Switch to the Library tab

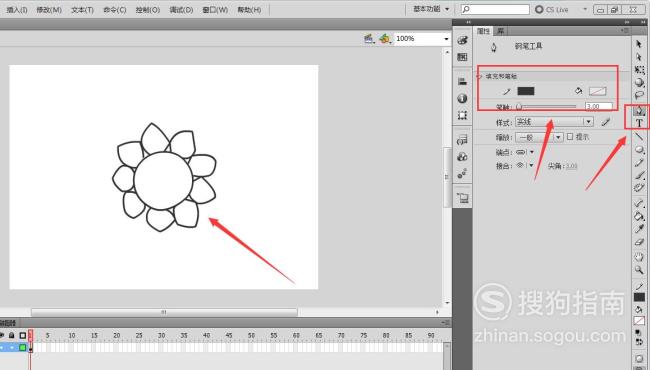coord(501,31)
